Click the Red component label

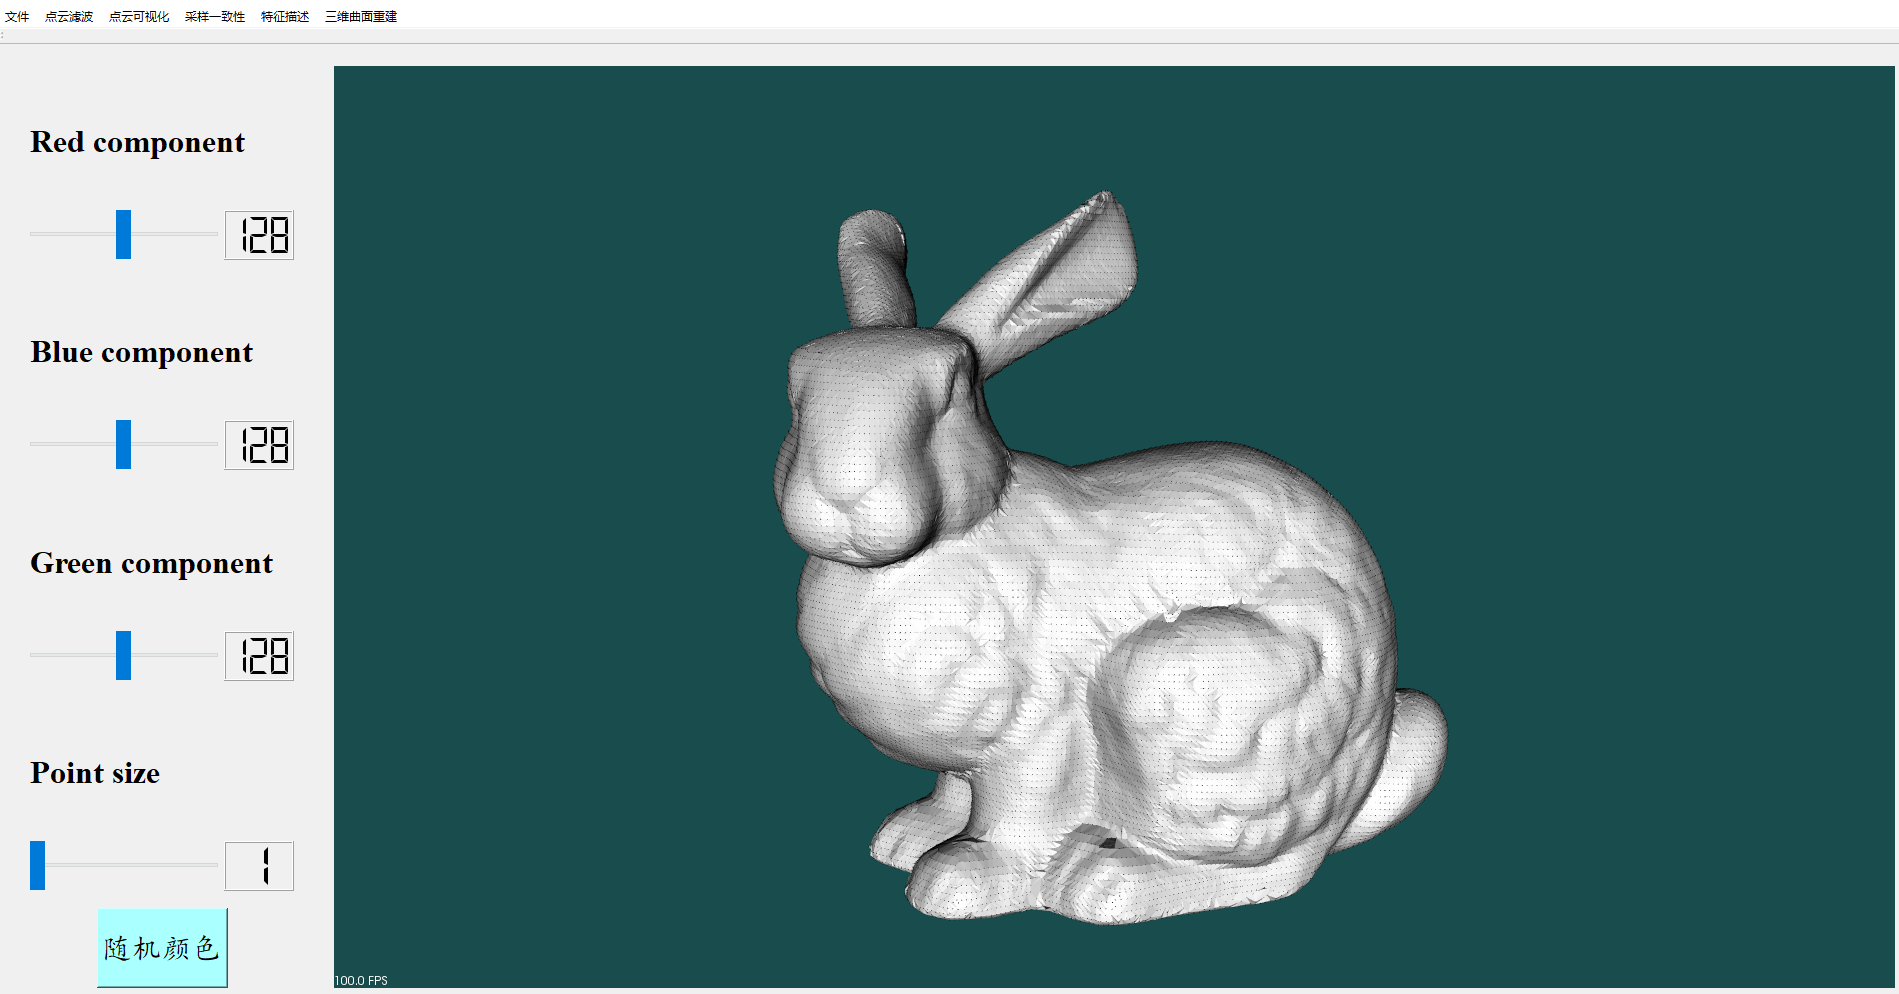click(x=137, y=143)
